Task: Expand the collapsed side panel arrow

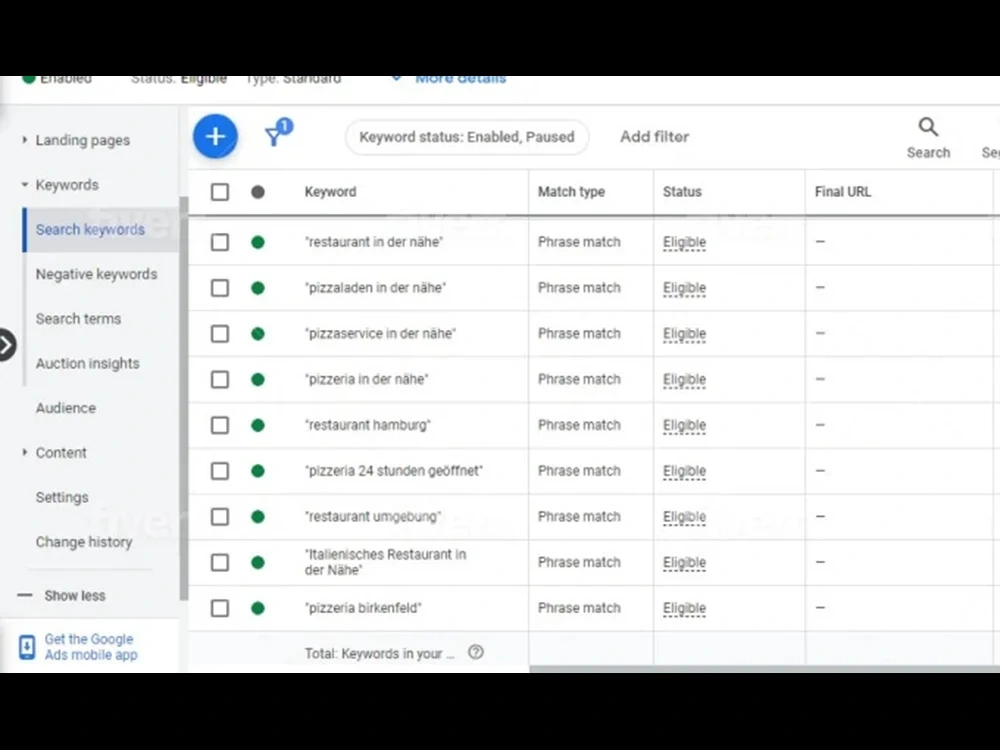Action: coord(6,345)
